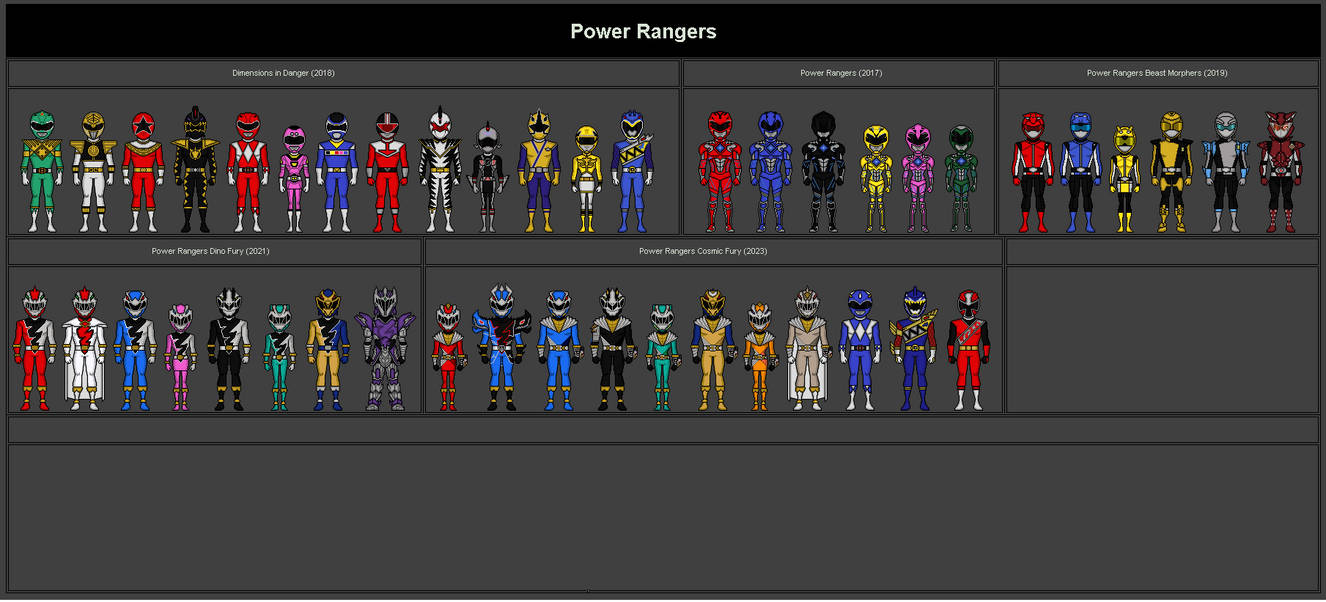Viewport: 1326px width, 602px height.
Task: Click the green Dino Fury ranger
Action: point(280,357)
